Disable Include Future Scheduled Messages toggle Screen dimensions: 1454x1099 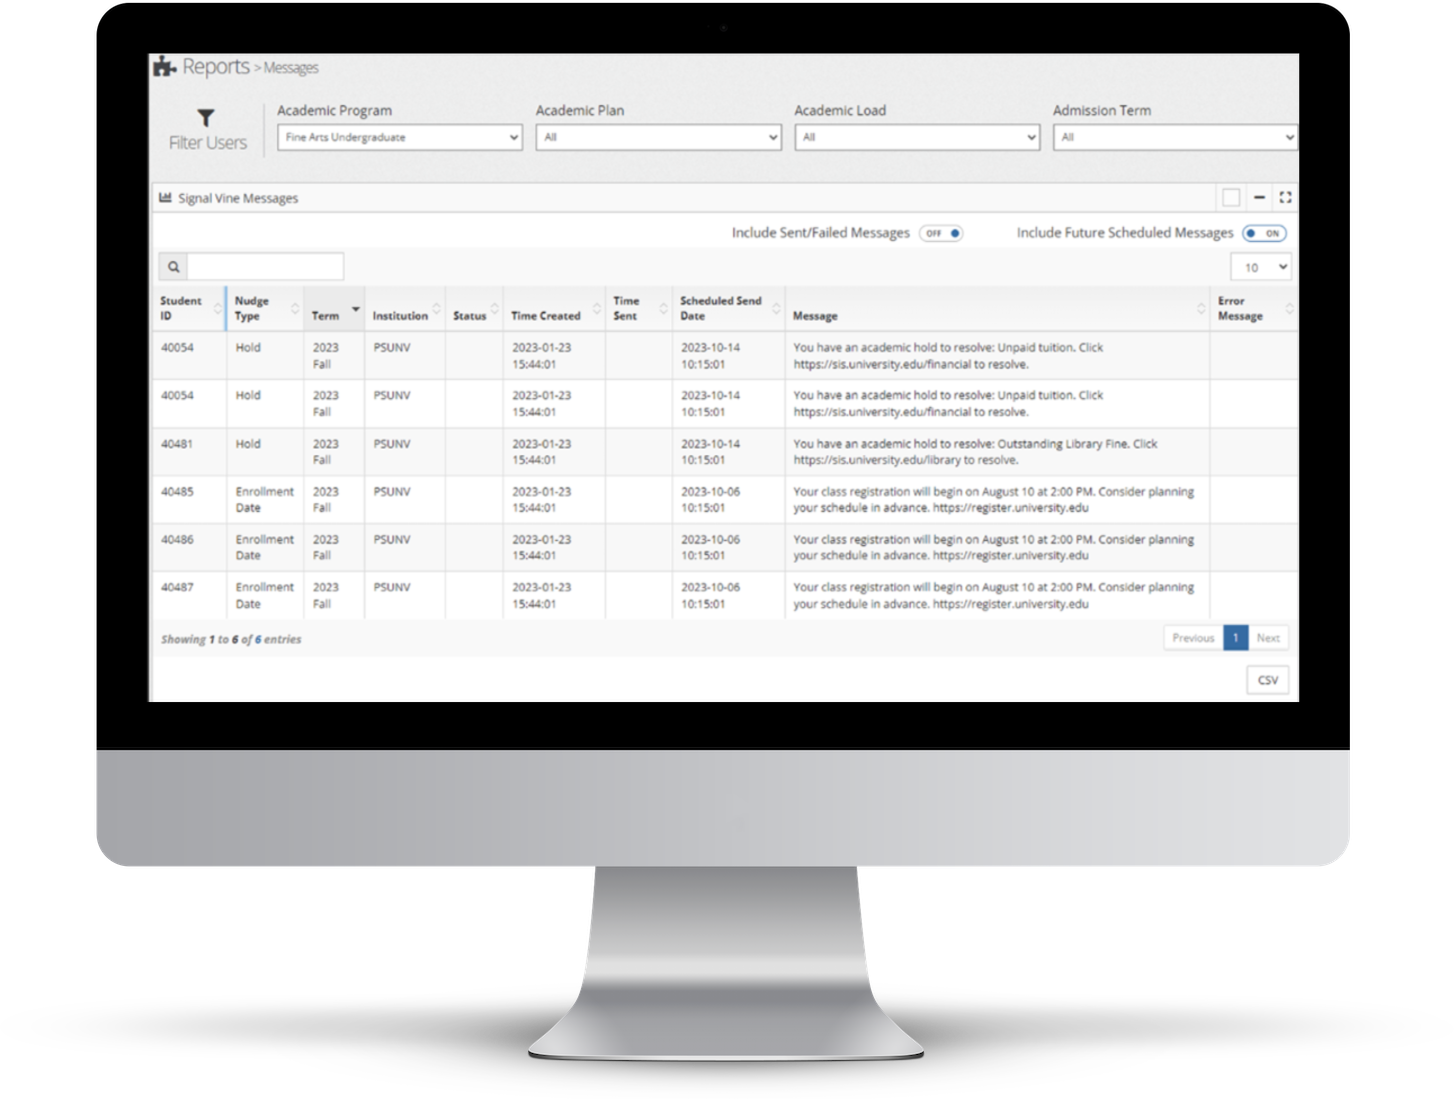[1264, 233]
